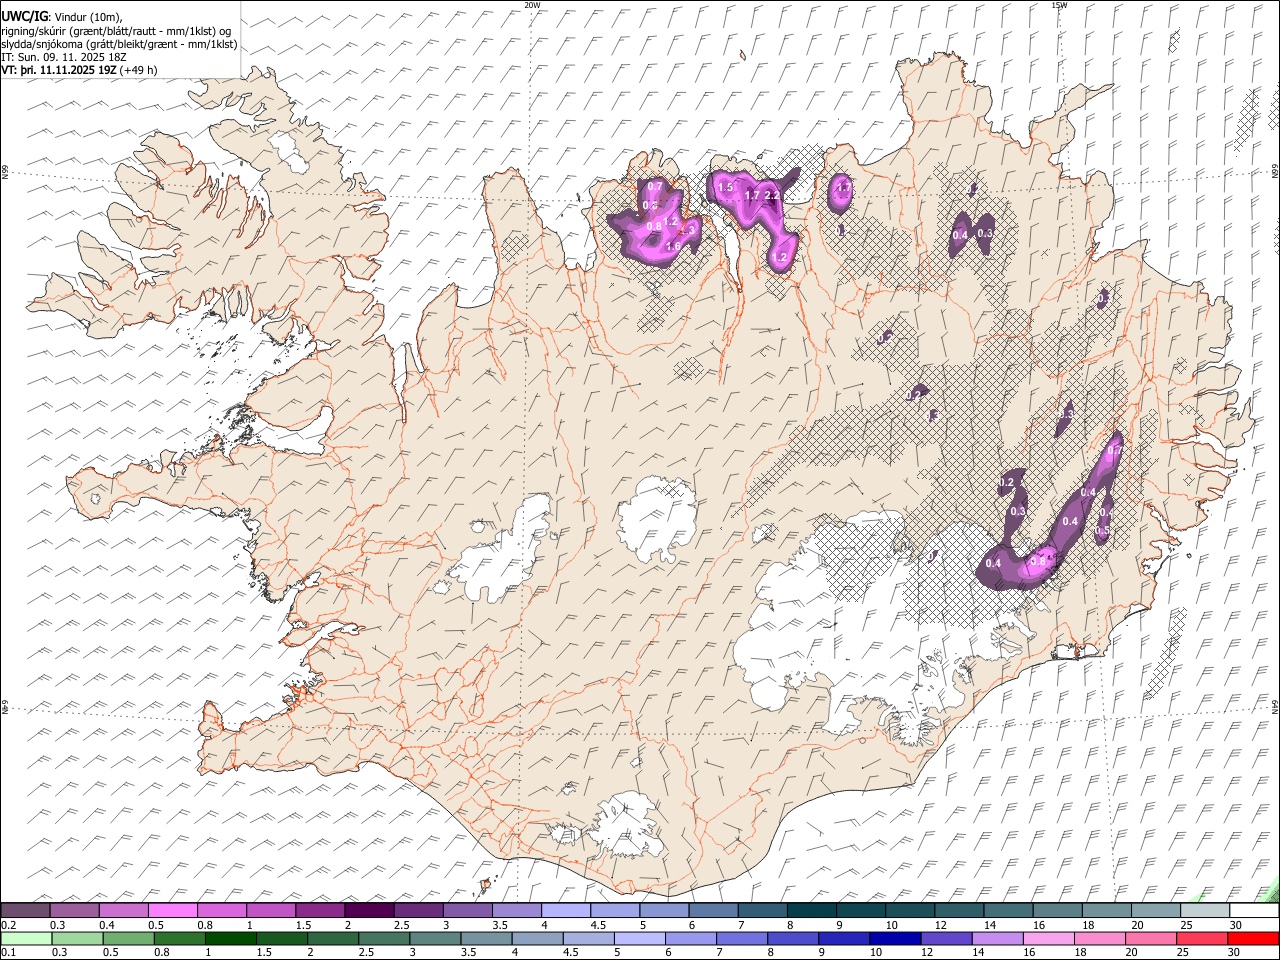Click the "2.5" label on the upper scale

pos(402,925)
